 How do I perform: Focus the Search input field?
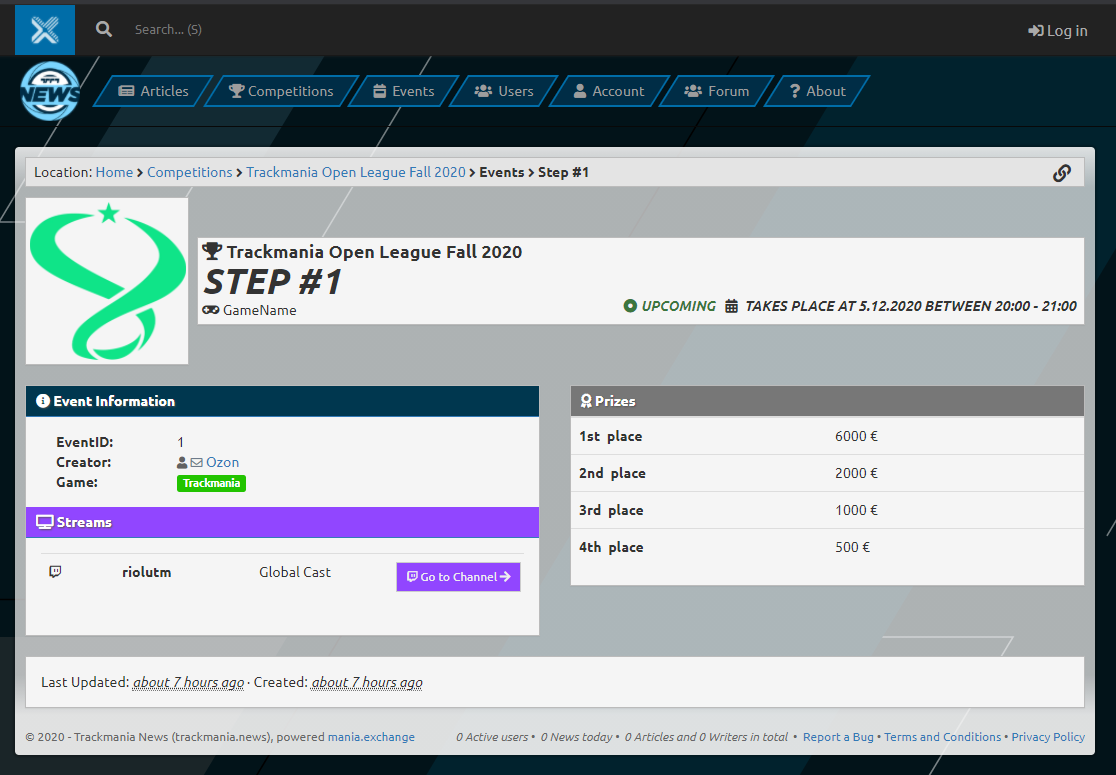[x=168, y=29]
